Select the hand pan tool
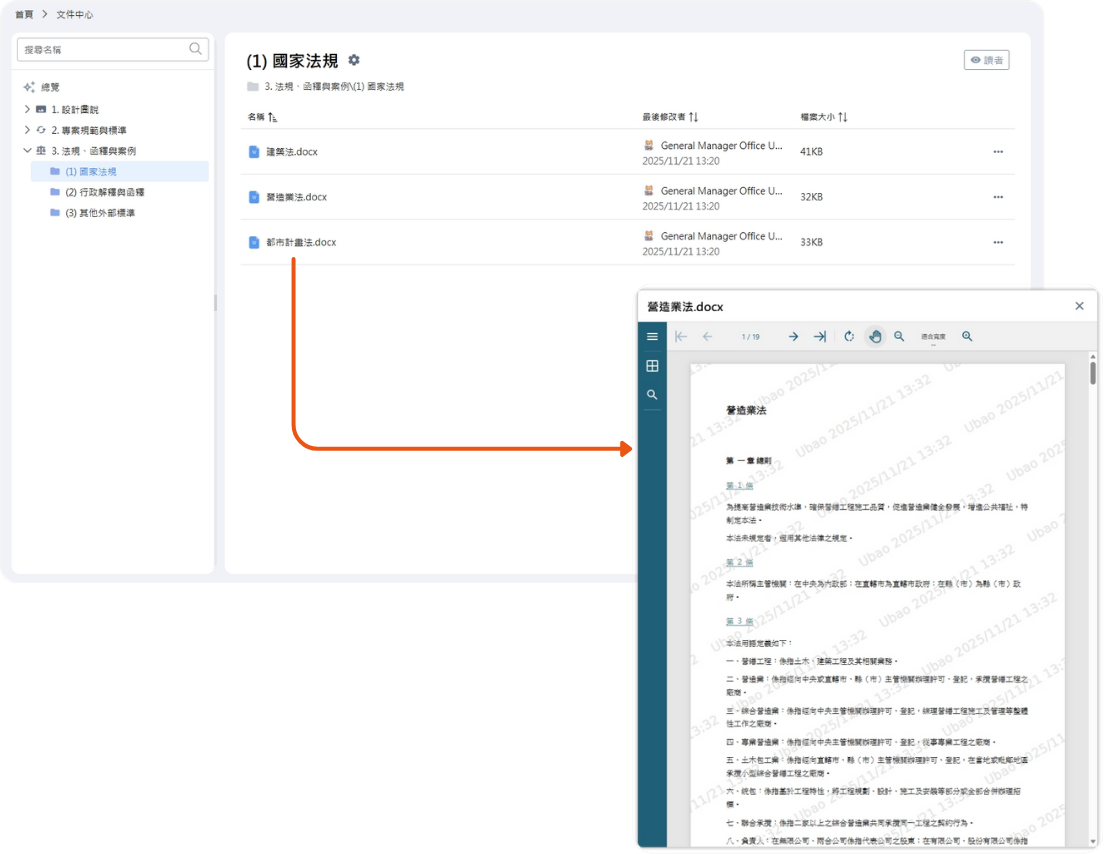 pos(875,337)
